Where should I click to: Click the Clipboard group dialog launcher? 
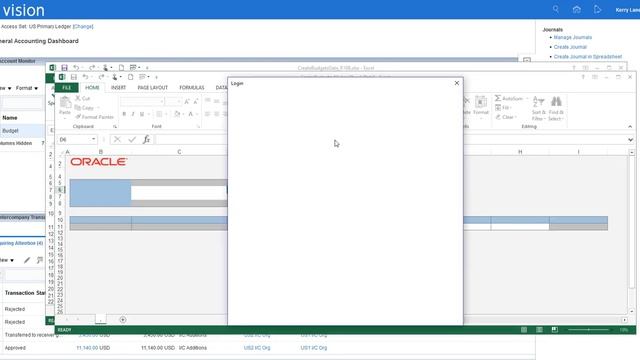click(x=115, y=127)
